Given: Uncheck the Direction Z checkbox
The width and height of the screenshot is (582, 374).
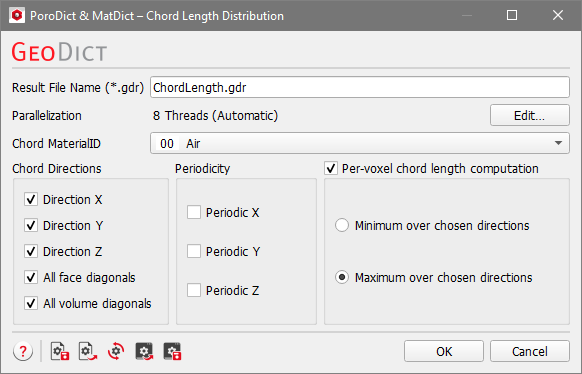Looking at the screenshot, I should coord(31,251).
